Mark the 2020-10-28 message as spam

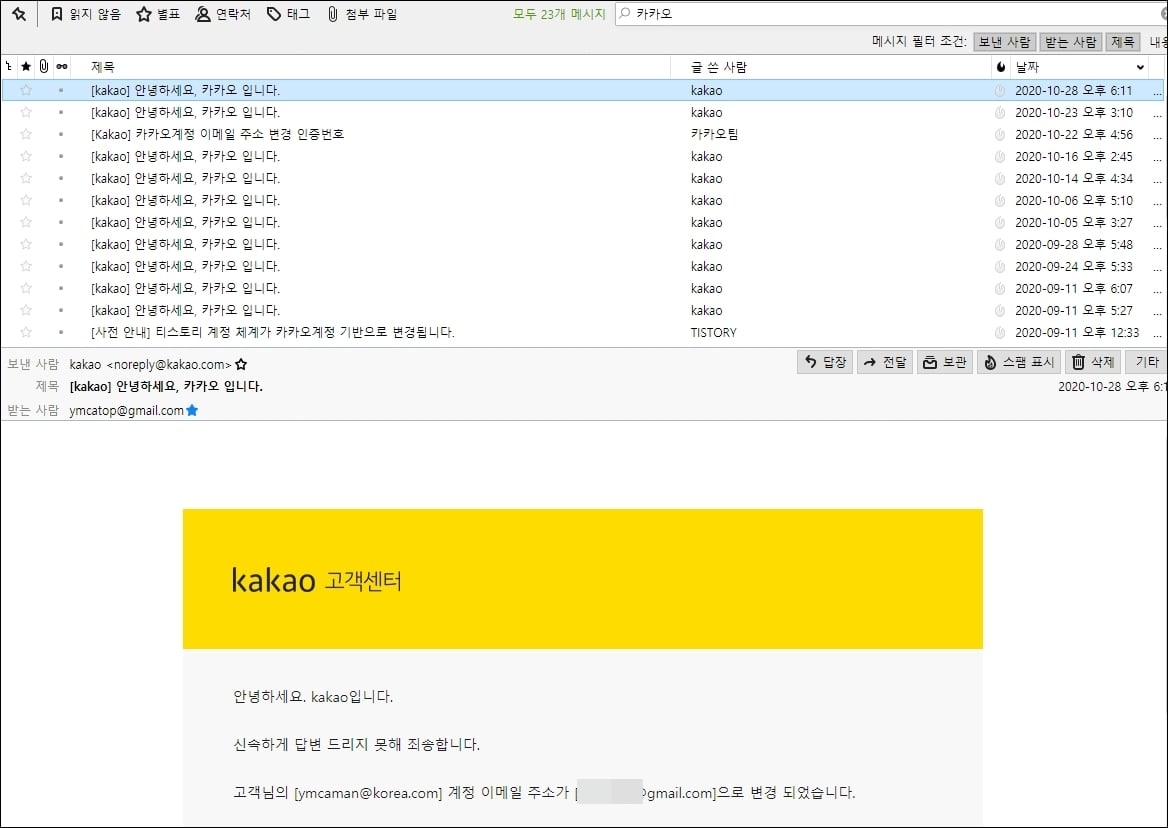tap(1000, 91)
